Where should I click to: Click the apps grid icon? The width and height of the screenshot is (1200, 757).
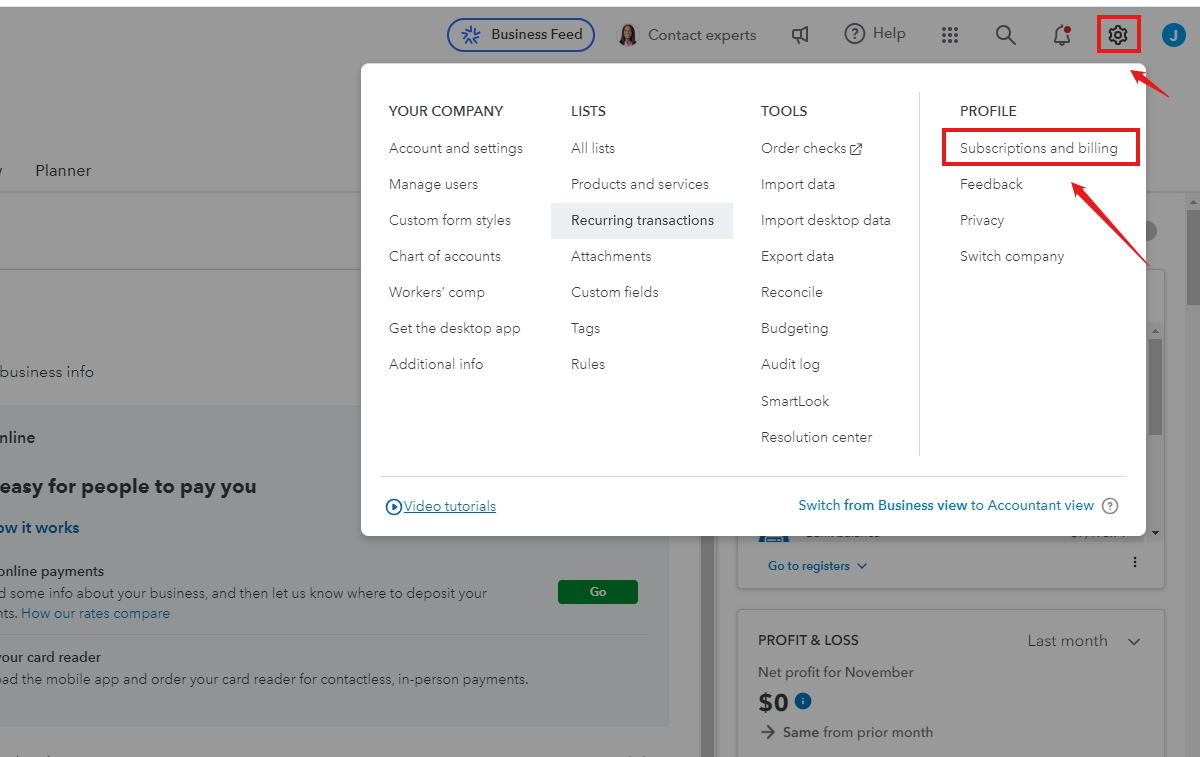point(950,34)
